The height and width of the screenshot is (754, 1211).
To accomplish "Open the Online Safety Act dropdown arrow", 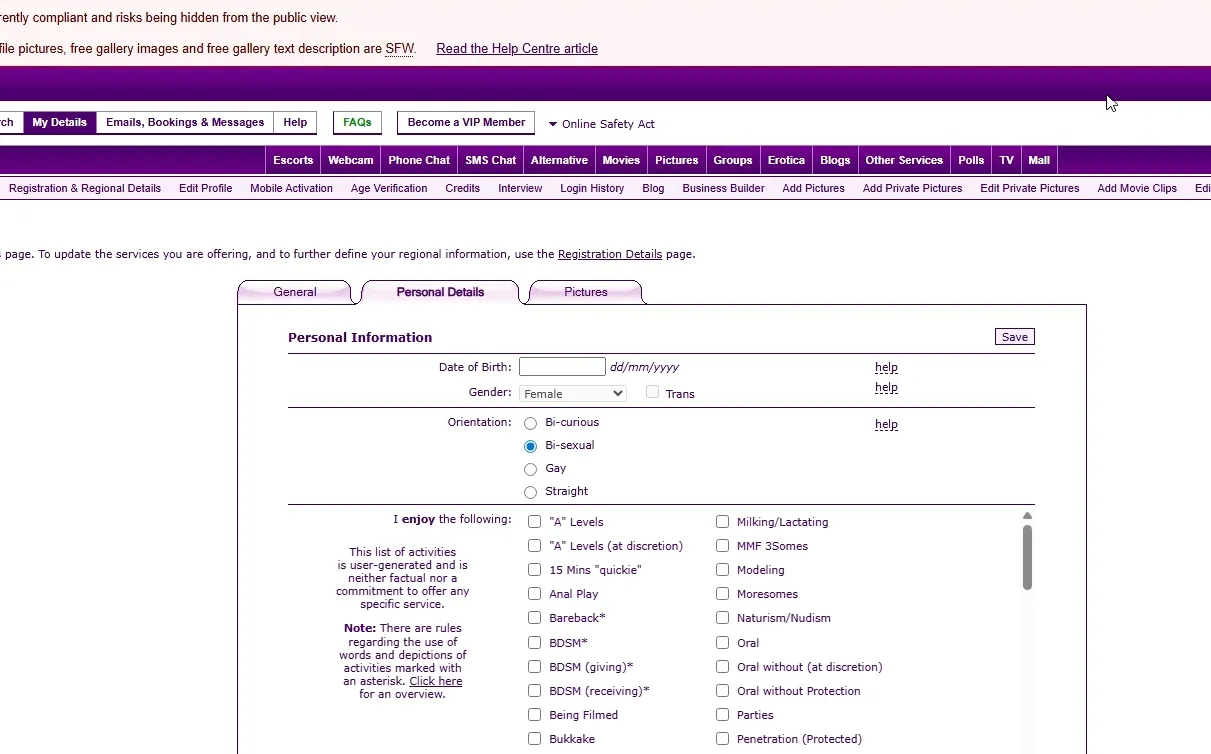I will coord(553,124).
